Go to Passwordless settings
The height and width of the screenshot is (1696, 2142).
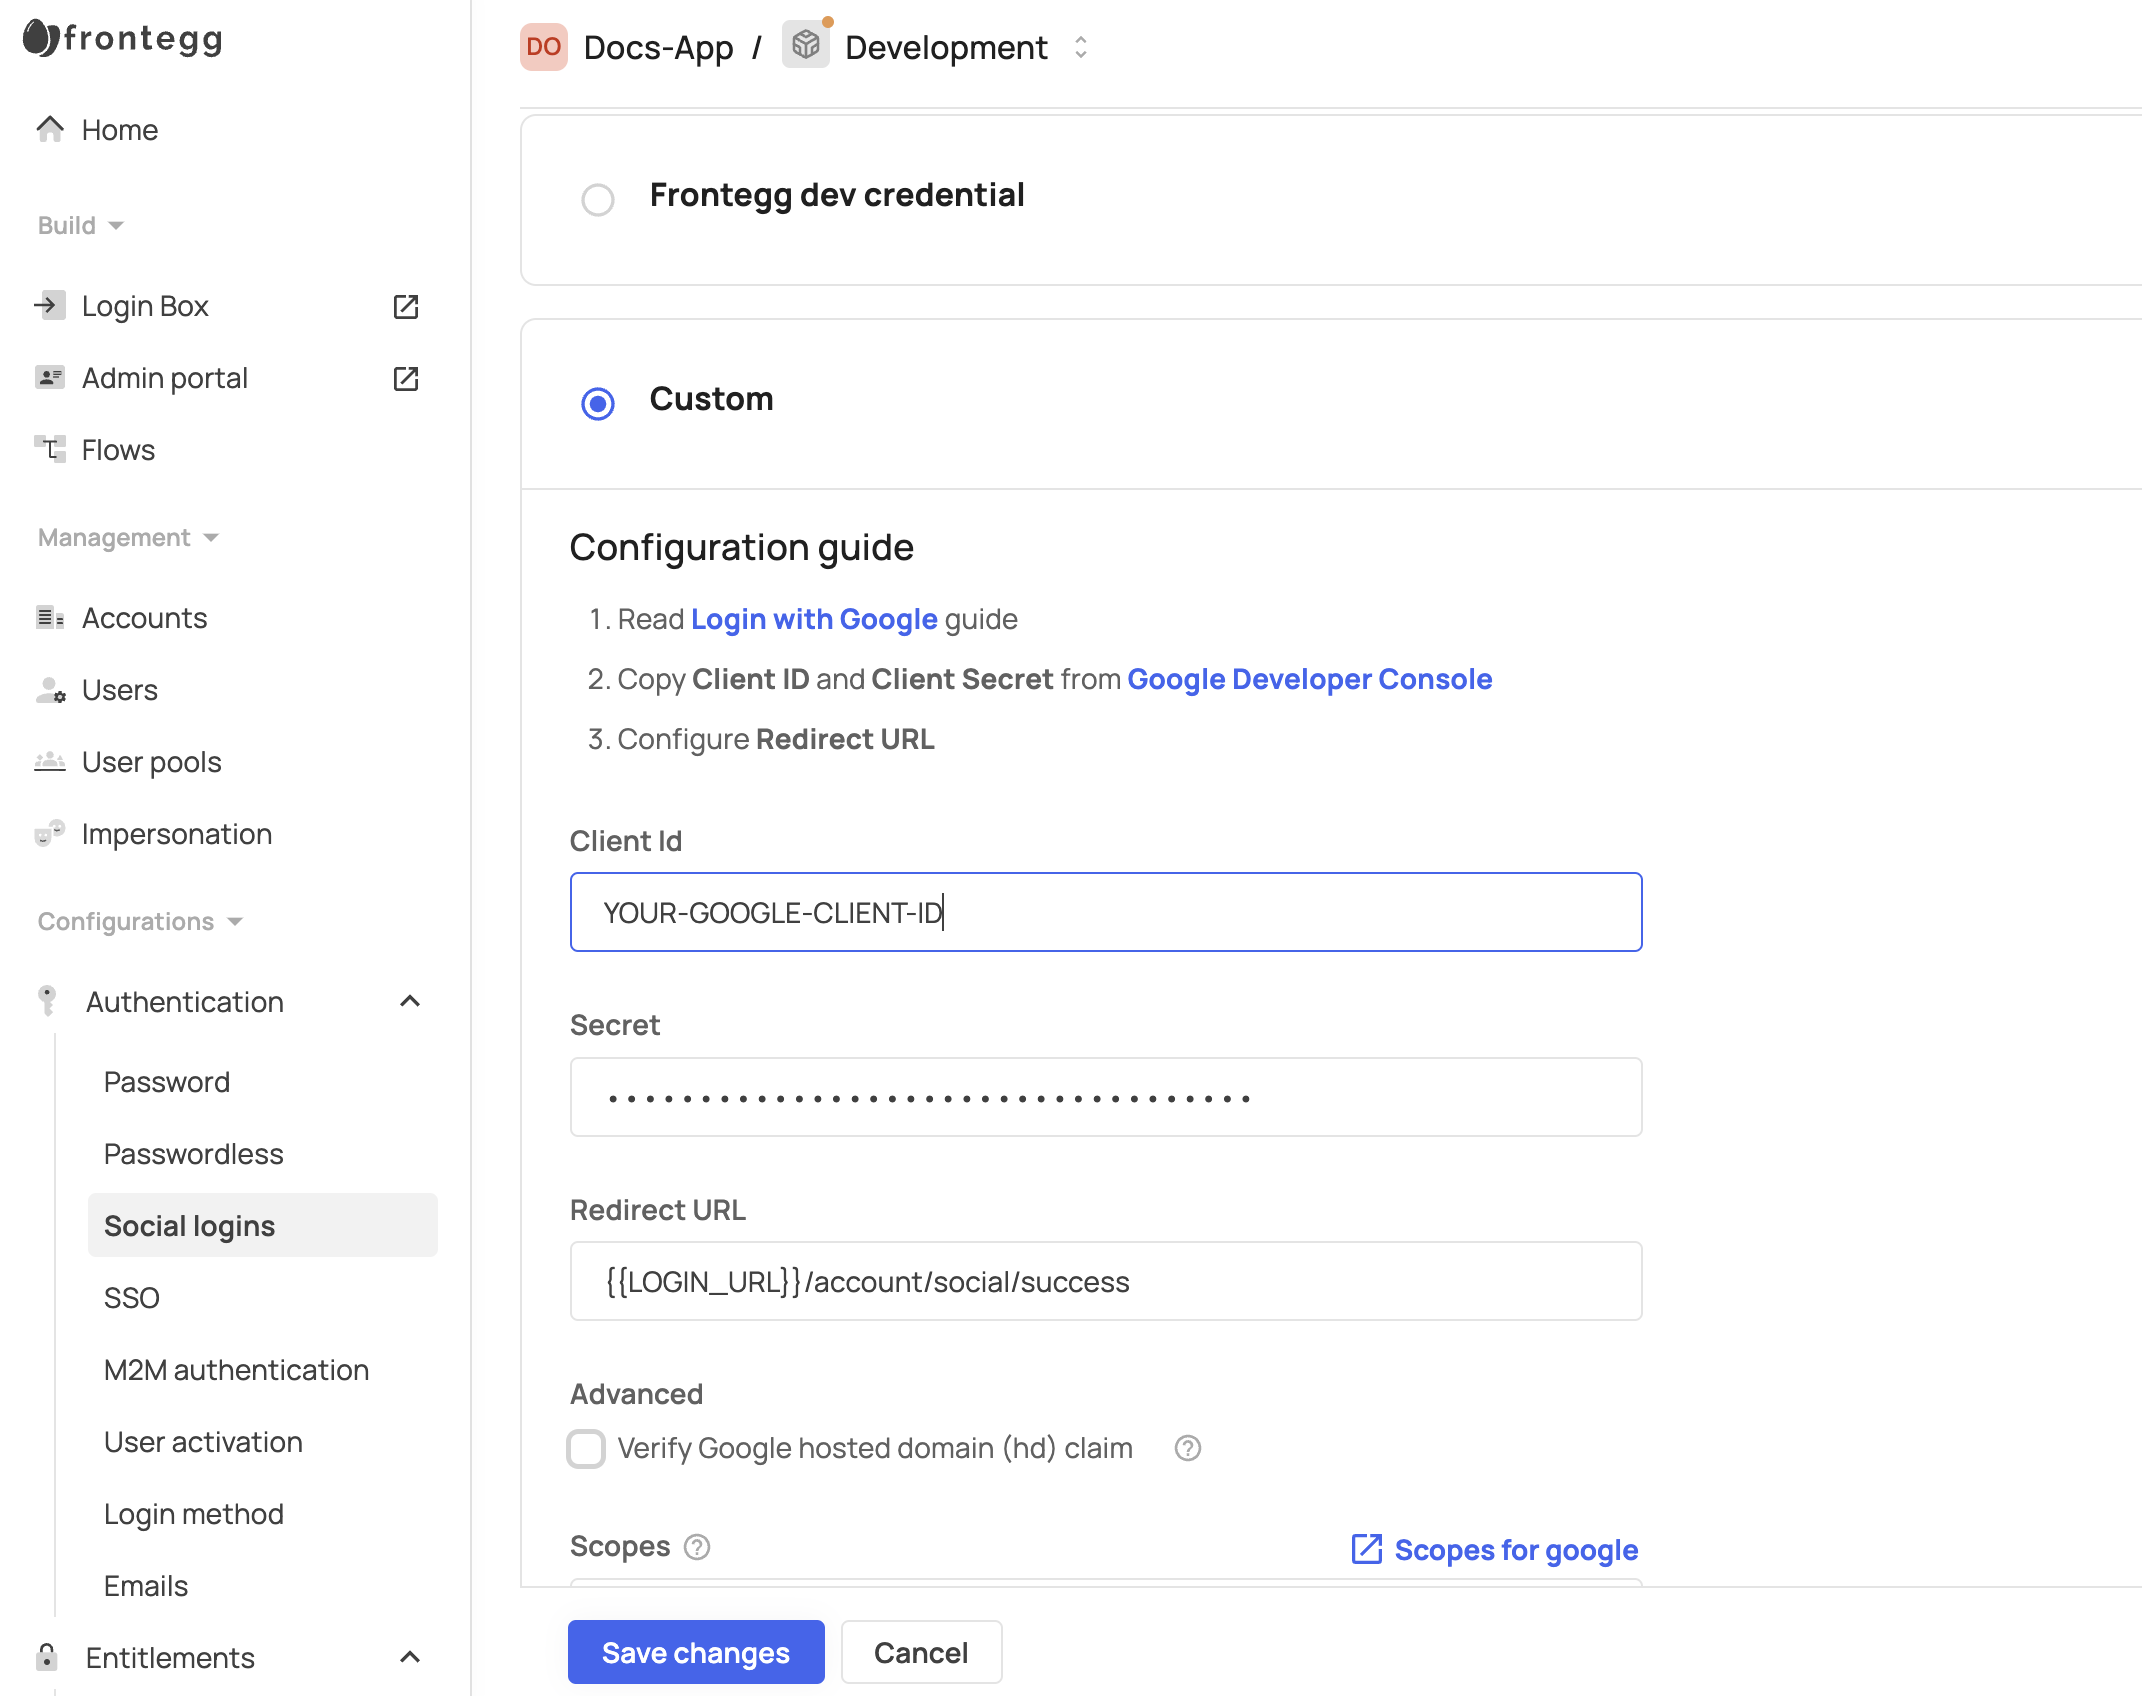point(194,1153)
